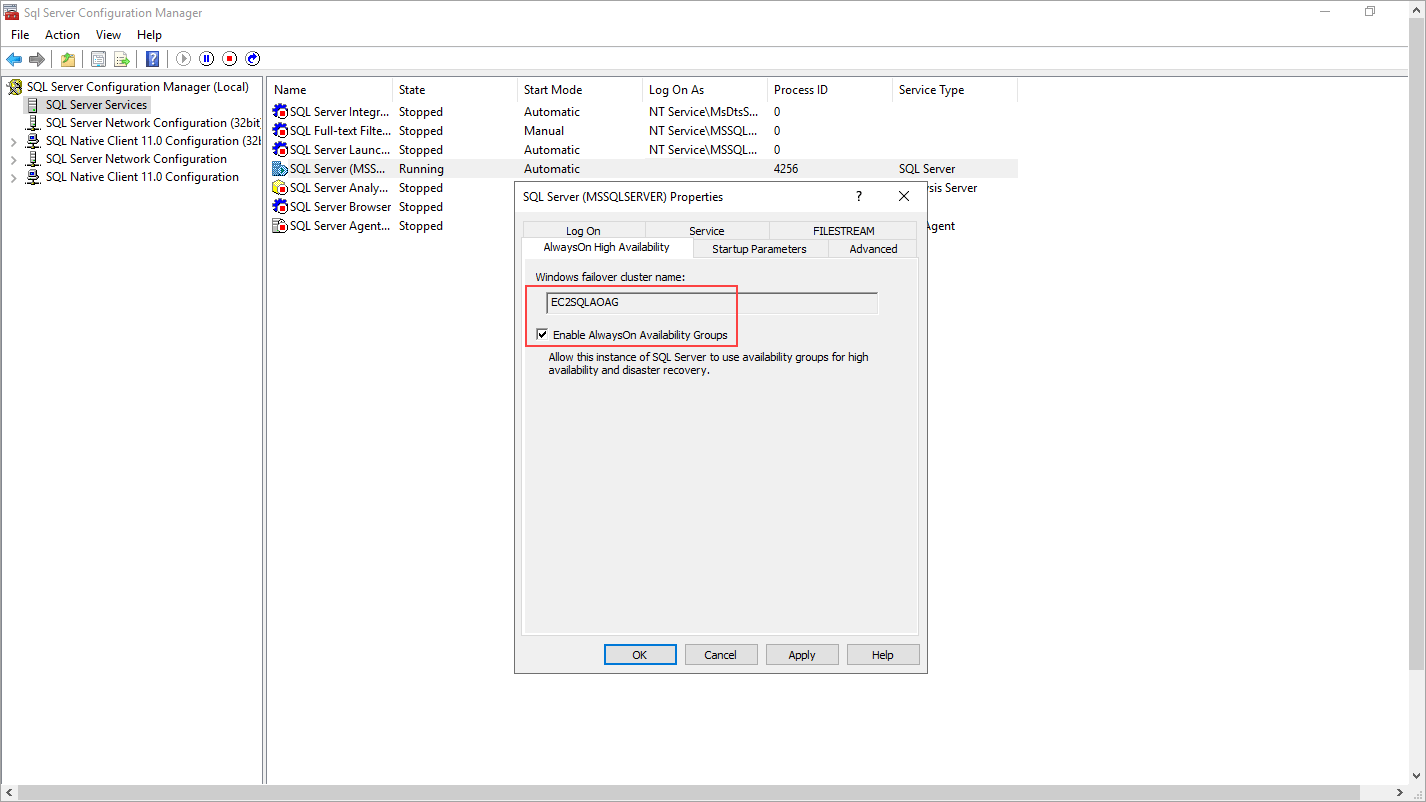The image size is (1426, 802).
Task: Click the Apply button
Action: tap(801, 654)
